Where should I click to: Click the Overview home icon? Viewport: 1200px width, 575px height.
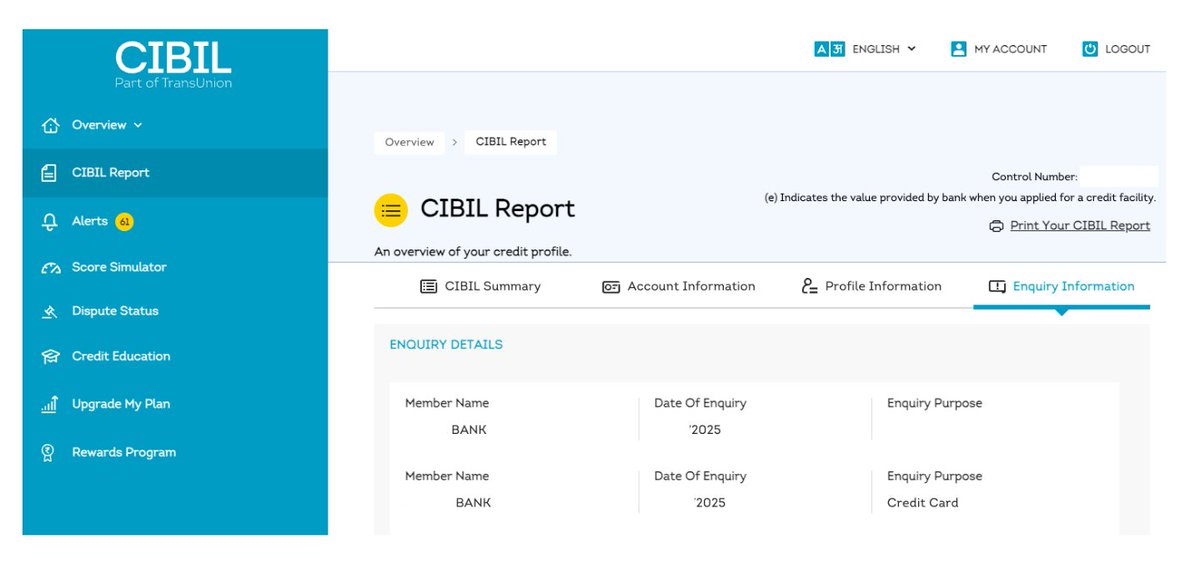(50, 125)
